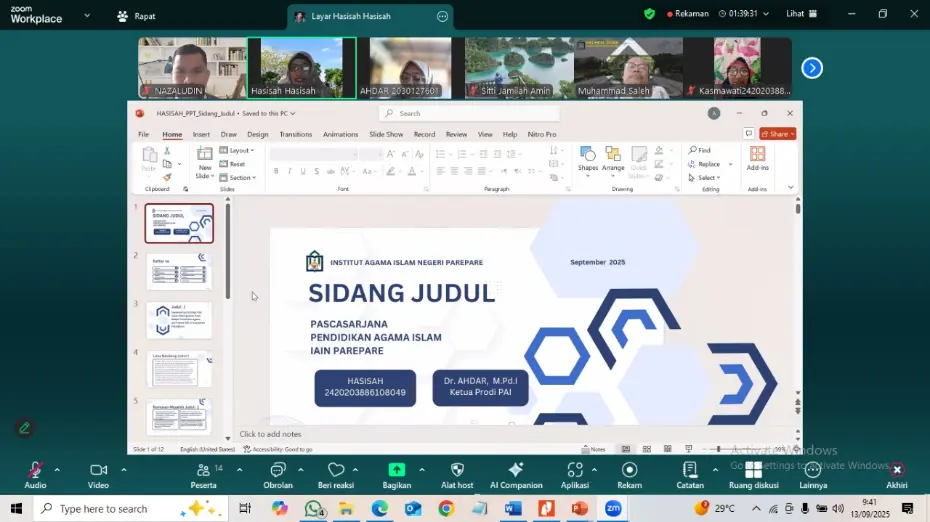Click the green encryption shield icon
Image resolution: width=930 pixels, height=522 pixels.
coord(649,14)
